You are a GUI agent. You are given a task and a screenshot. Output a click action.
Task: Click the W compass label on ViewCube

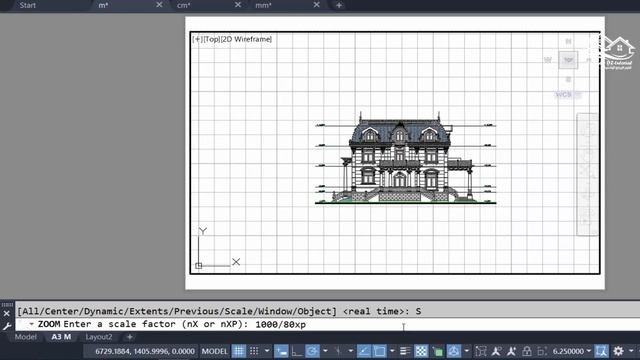point(548,60)
